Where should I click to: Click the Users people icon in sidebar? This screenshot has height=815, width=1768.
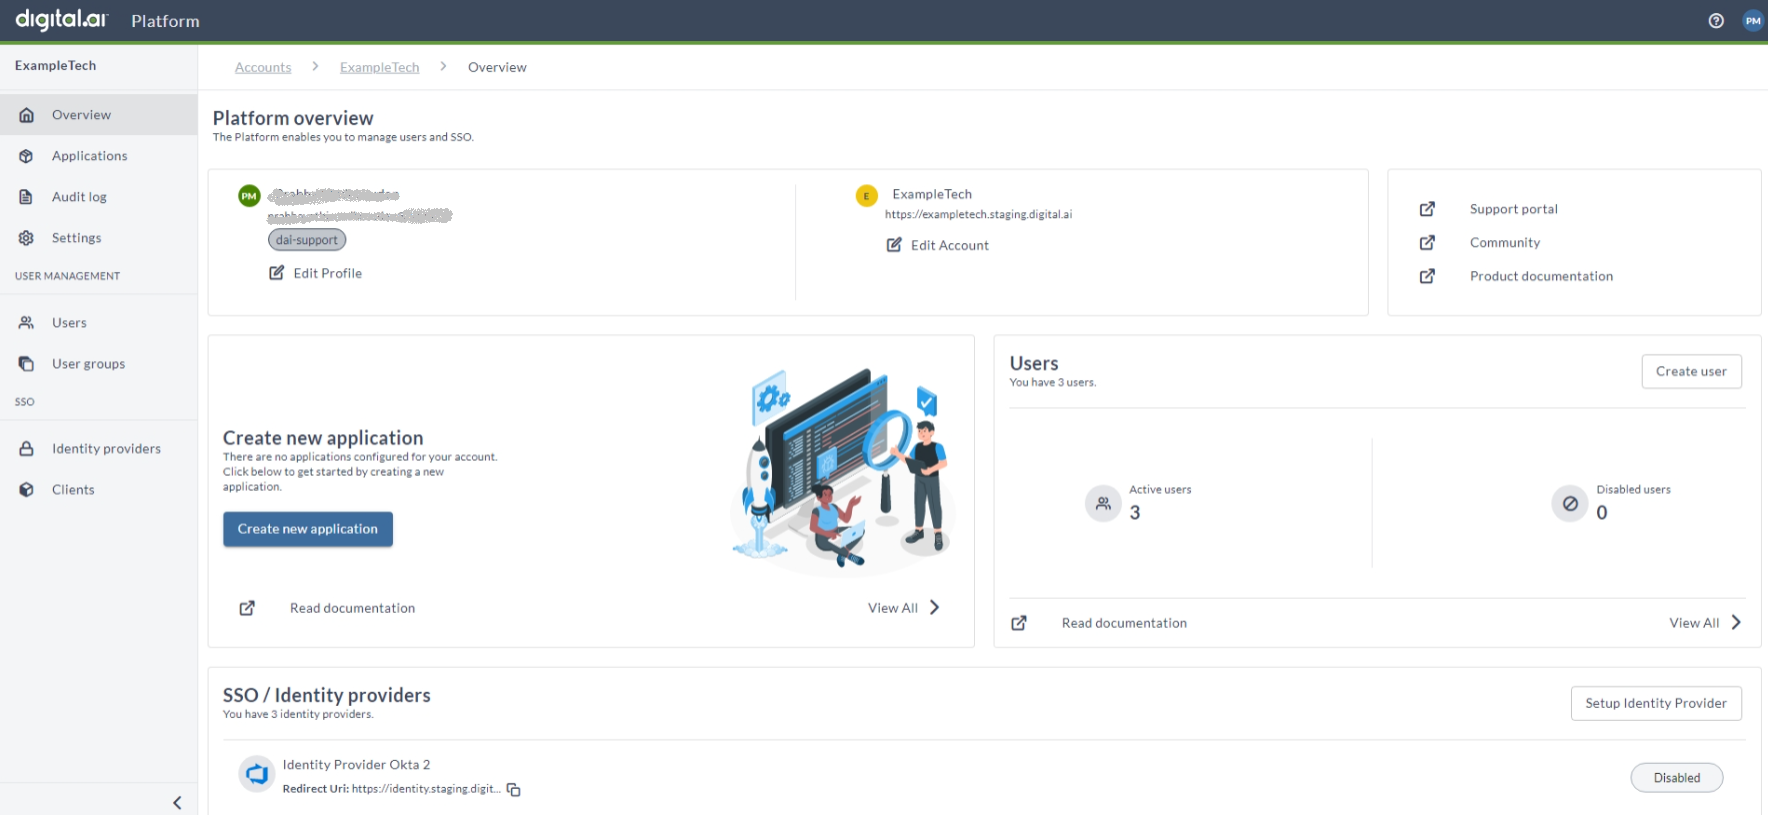tap(27, 323)
